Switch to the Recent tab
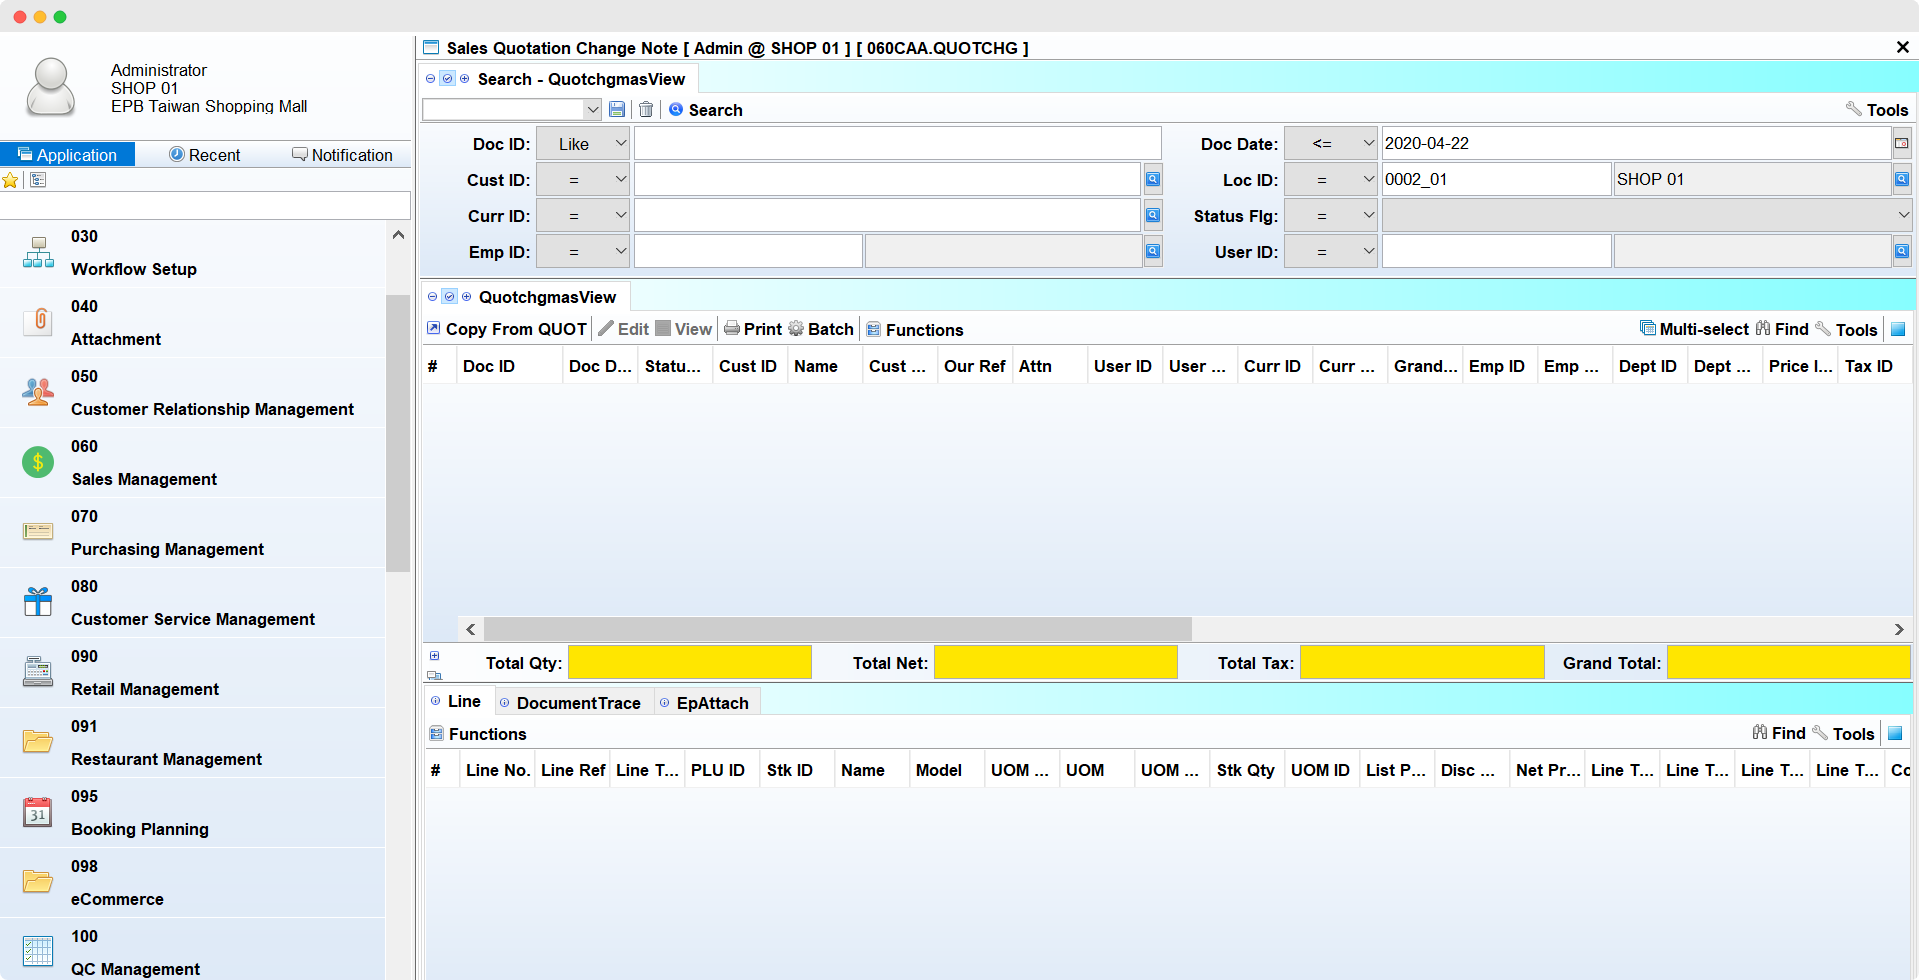This screenshot has height=980, width=1919. point(205,155)
